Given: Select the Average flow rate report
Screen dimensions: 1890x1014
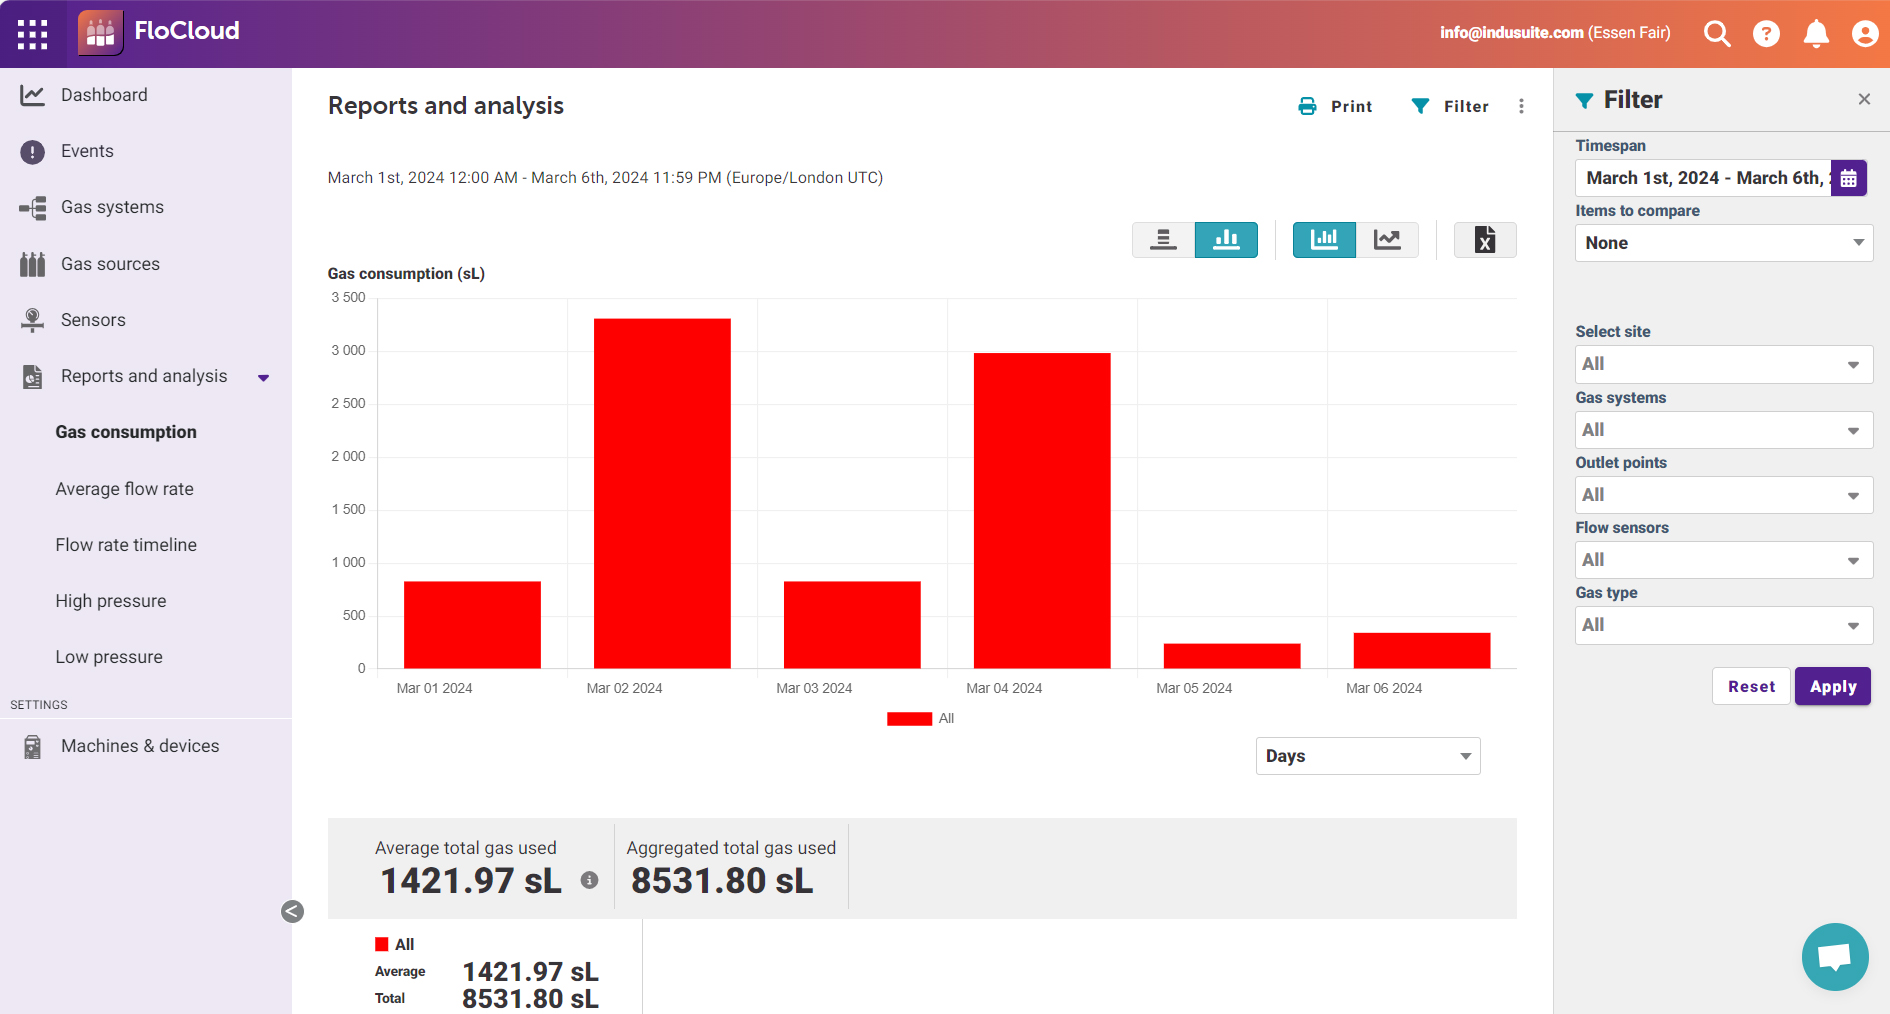Looking at the screenshot, I should tap(124, 488).
